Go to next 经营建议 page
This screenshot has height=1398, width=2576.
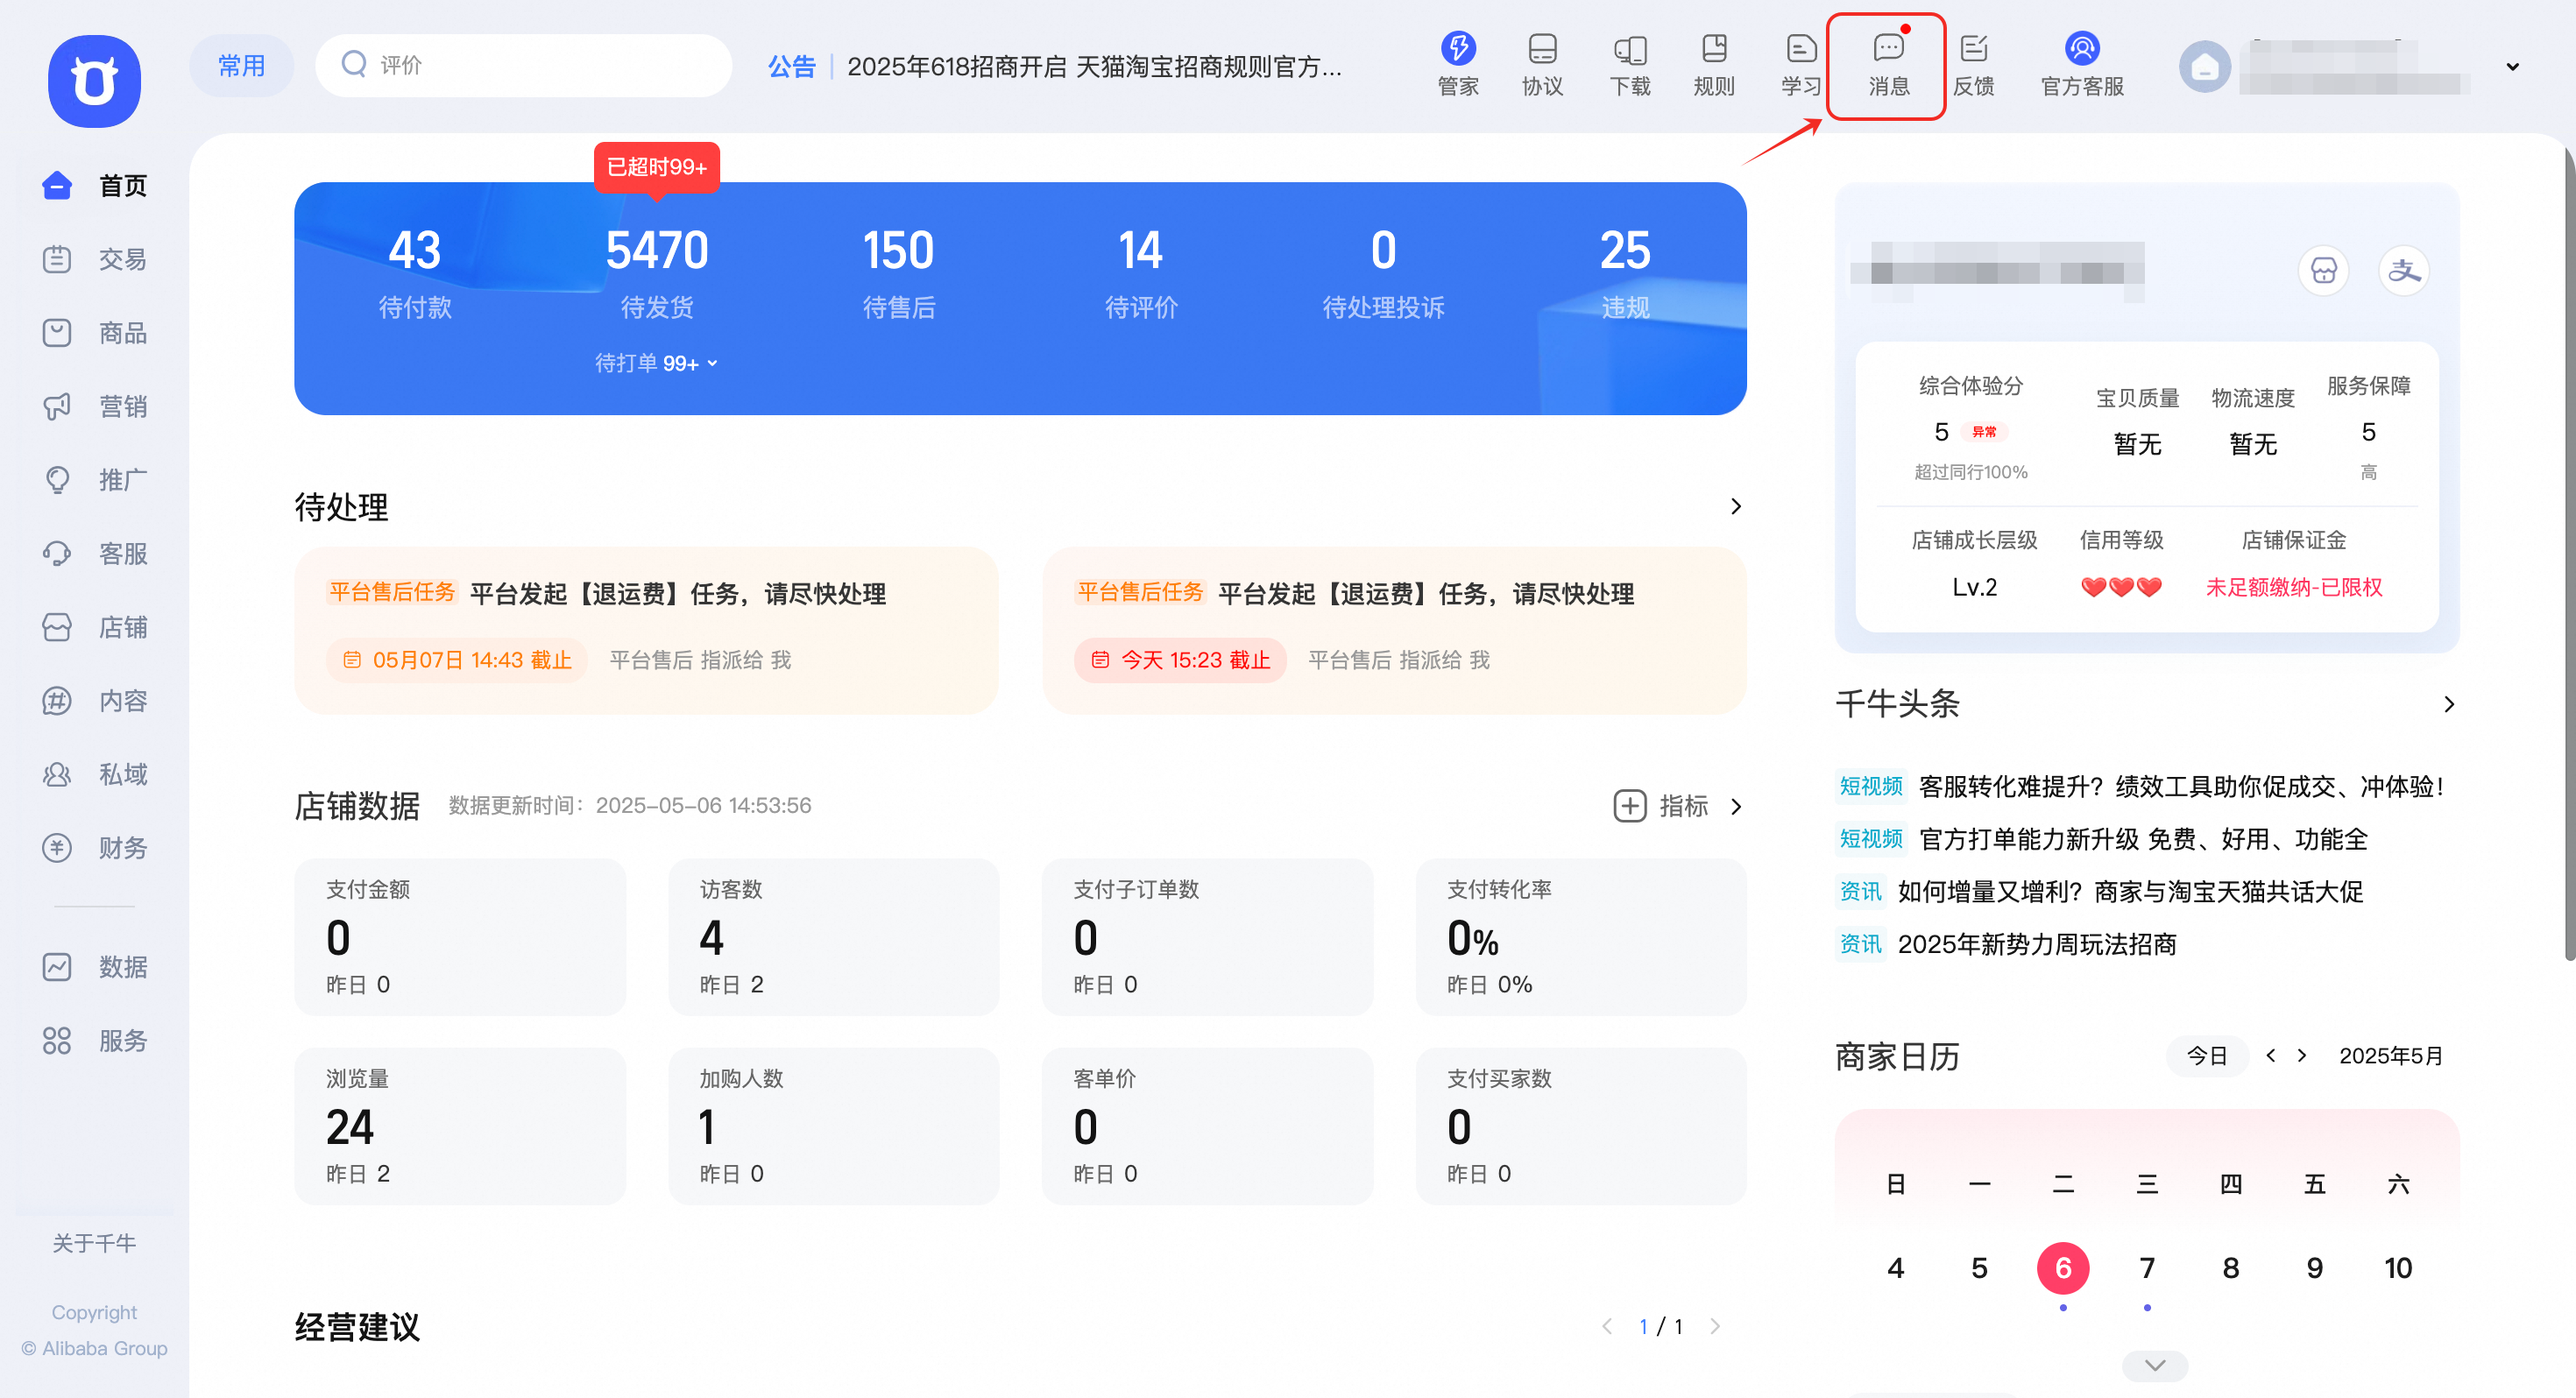tap(1715, 1326)
